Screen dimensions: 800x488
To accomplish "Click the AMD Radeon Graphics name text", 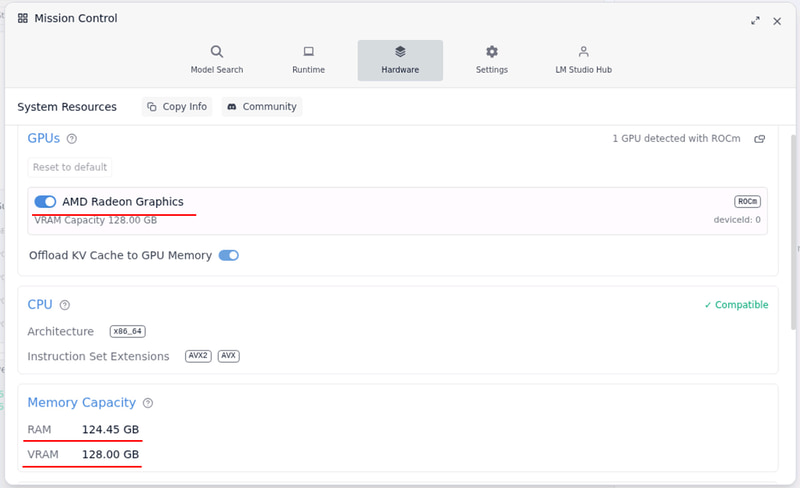I will pos(123,202).
